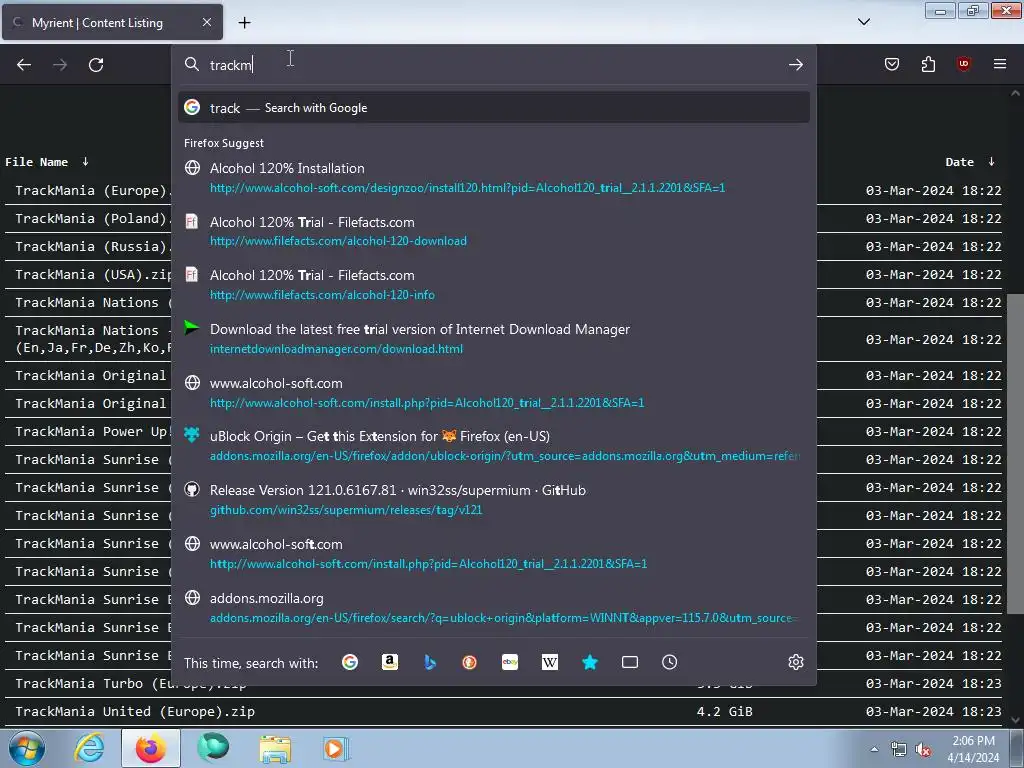Image resolution: width=1024 pixels, height=768 pixels.
Task: Open Internet Download Manager trial suggestion
Action: tap(494, 338)
